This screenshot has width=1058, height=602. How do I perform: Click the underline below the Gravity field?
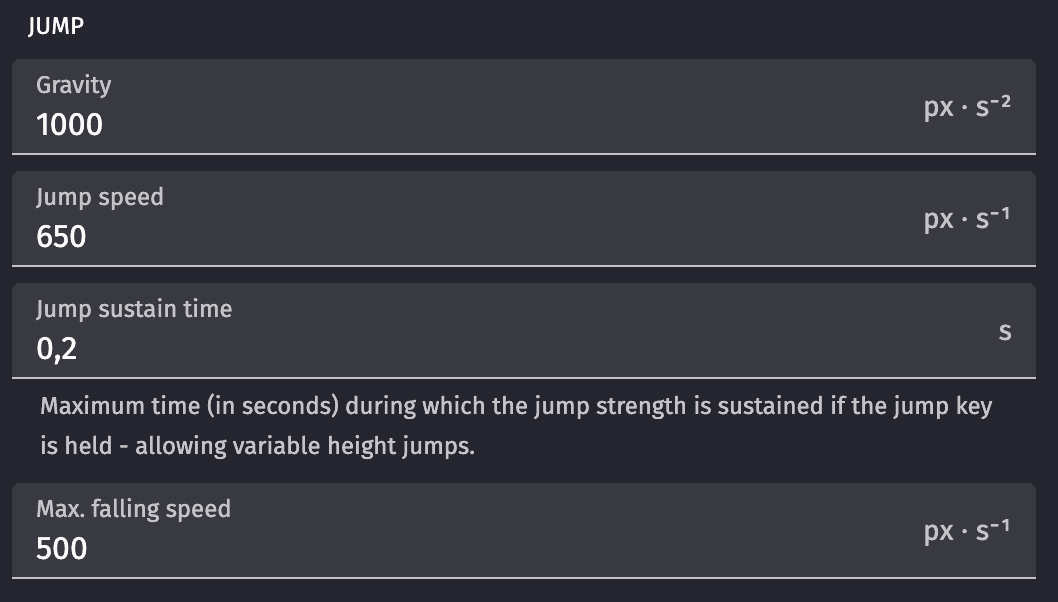pyautogui.click(x=524, y=154)
